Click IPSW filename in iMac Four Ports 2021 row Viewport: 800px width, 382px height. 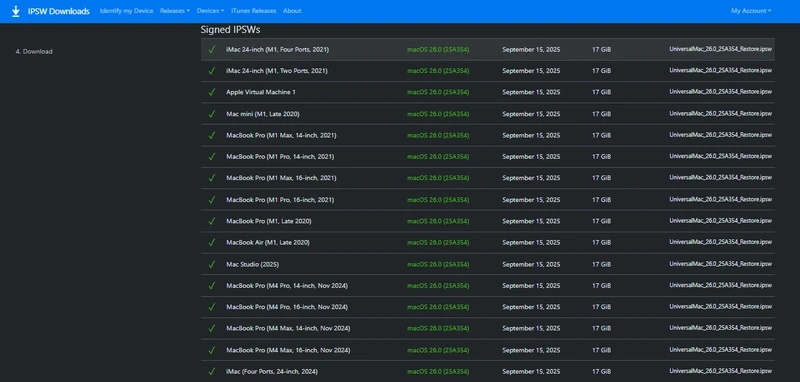point(720,49)
